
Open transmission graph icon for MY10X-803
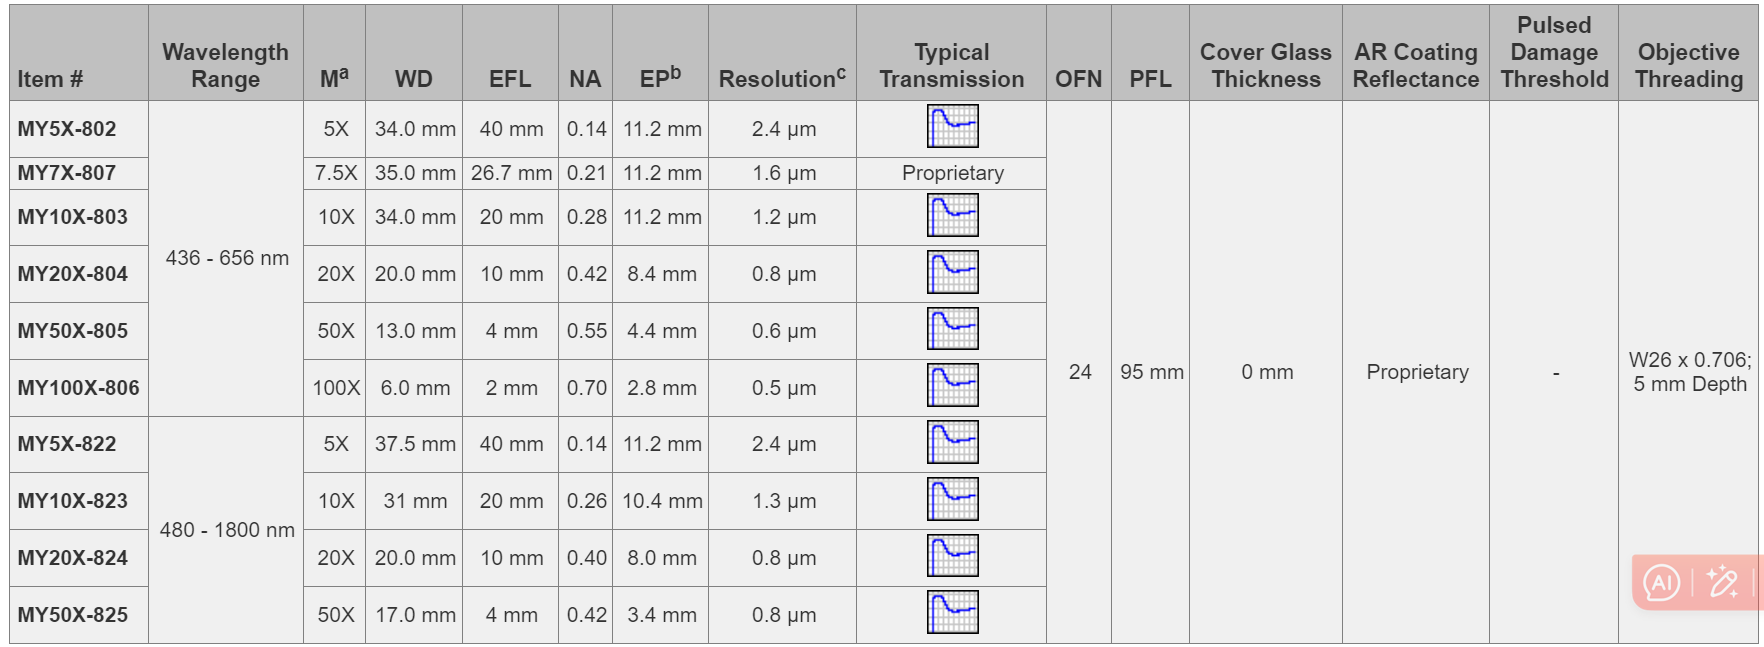point(952,215)
